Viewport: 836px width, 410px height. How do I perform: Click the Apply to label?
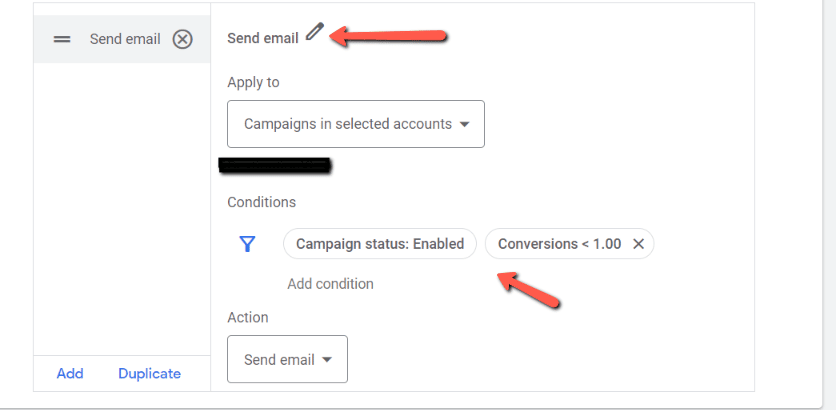pos(253,82)
